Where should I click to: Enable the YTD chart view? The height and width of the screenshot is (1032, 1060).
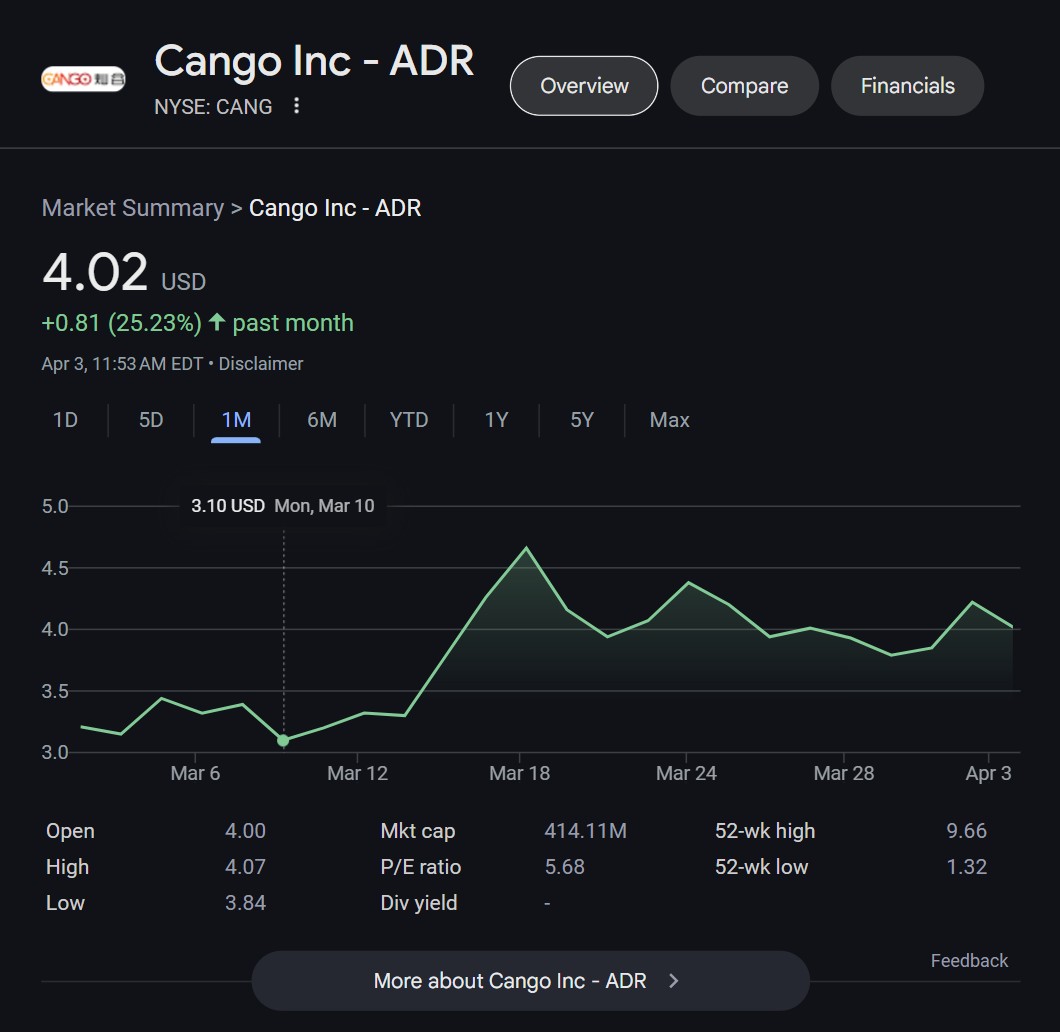[x=408, y=420]
